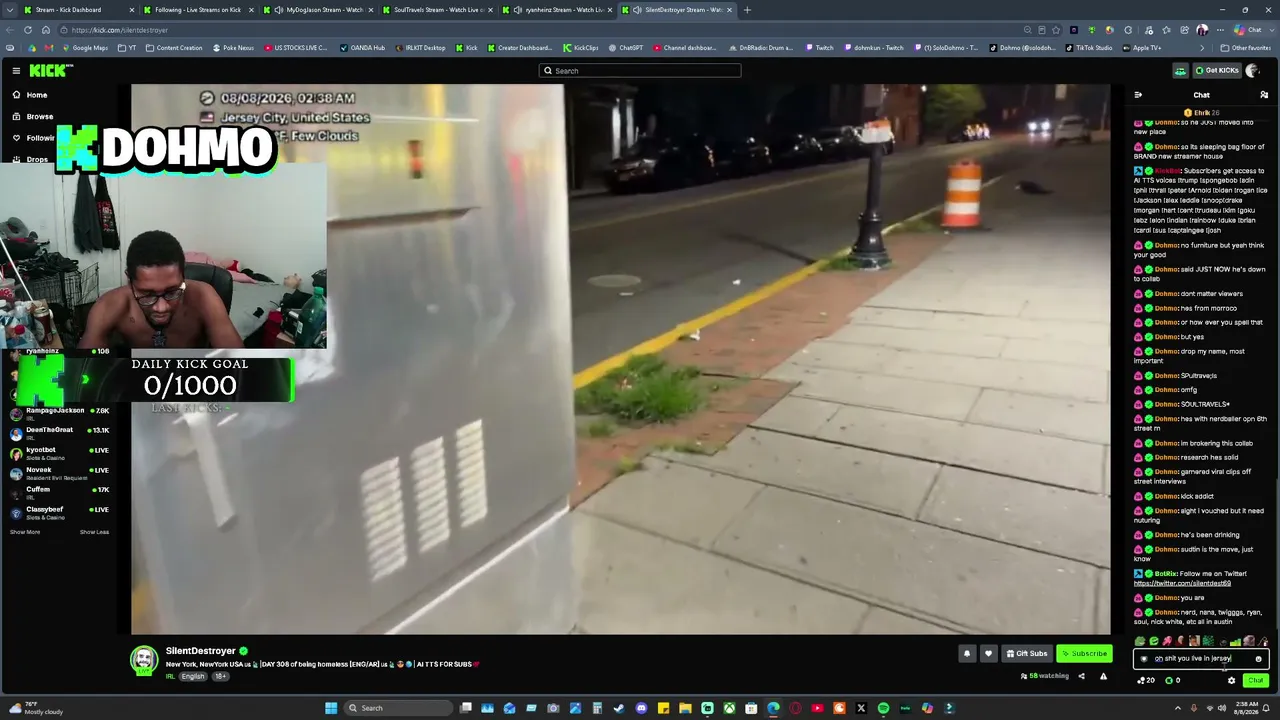Open Noveek channel in sidebar
The width and height of the screenshot is (1280, 720).
point(60,472)
